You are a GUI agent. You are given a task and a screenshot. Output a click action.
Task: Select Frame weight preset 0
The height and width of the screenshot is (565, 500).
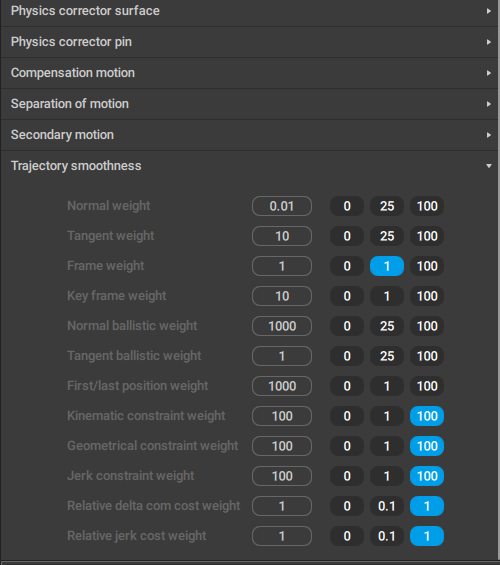point(347,266)
